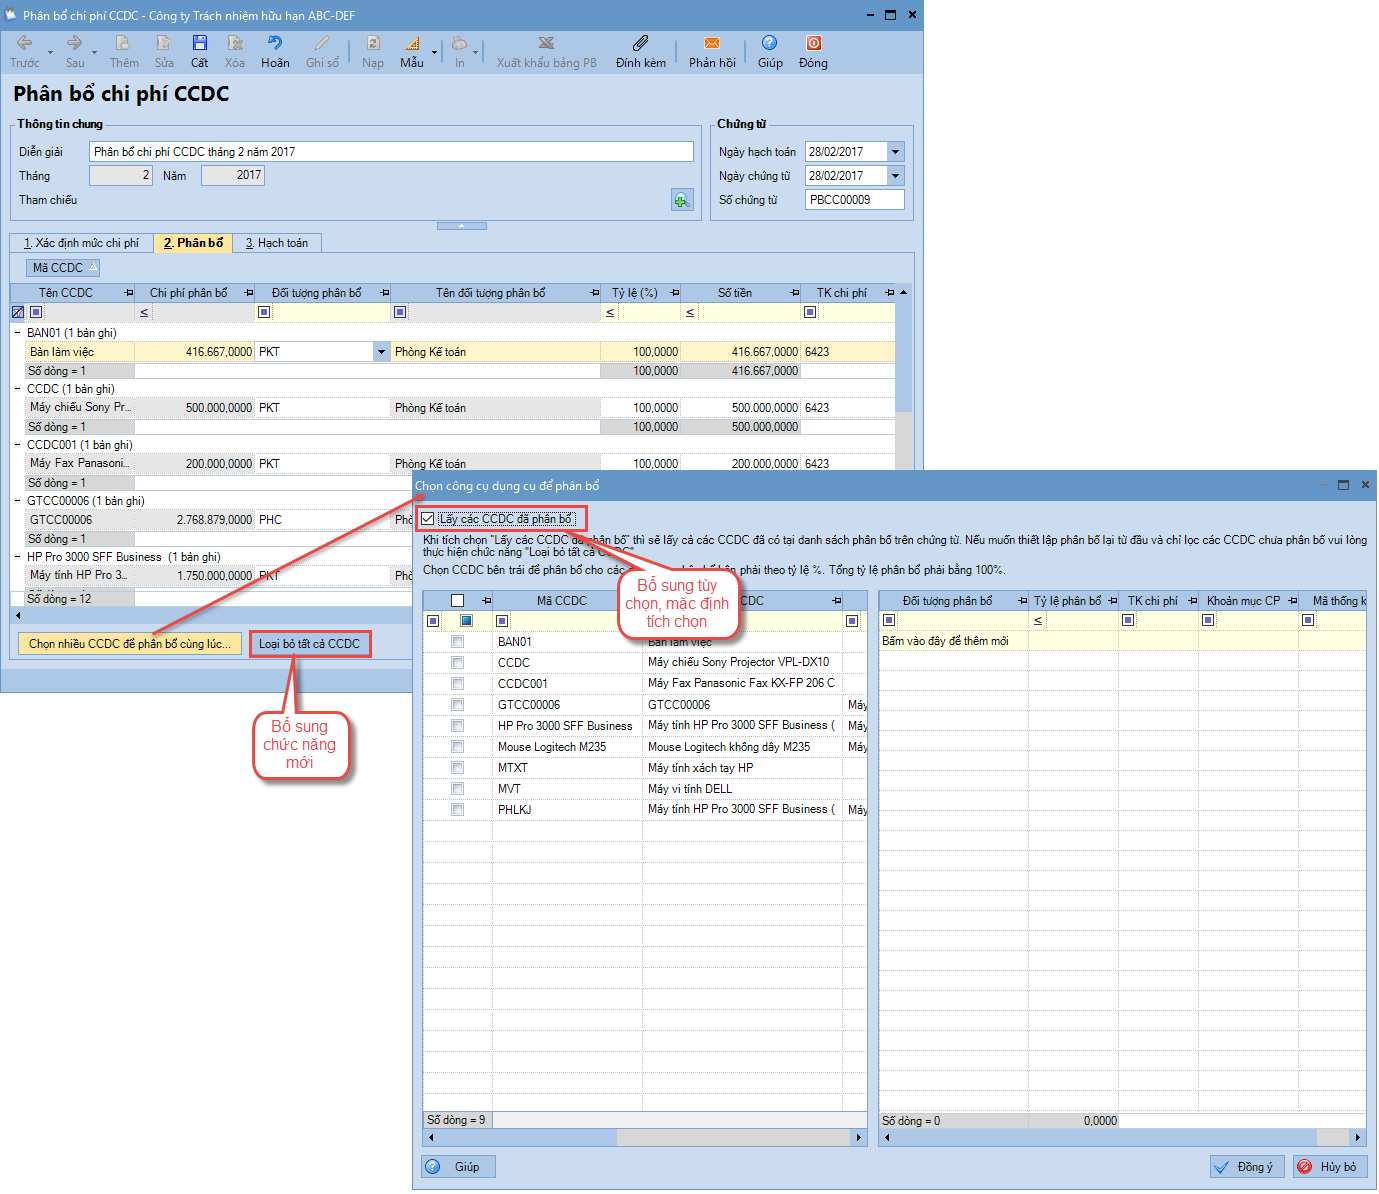Click the Thêm (add) toolbar icon
Screen dimensions: 1379x1194
123,43
